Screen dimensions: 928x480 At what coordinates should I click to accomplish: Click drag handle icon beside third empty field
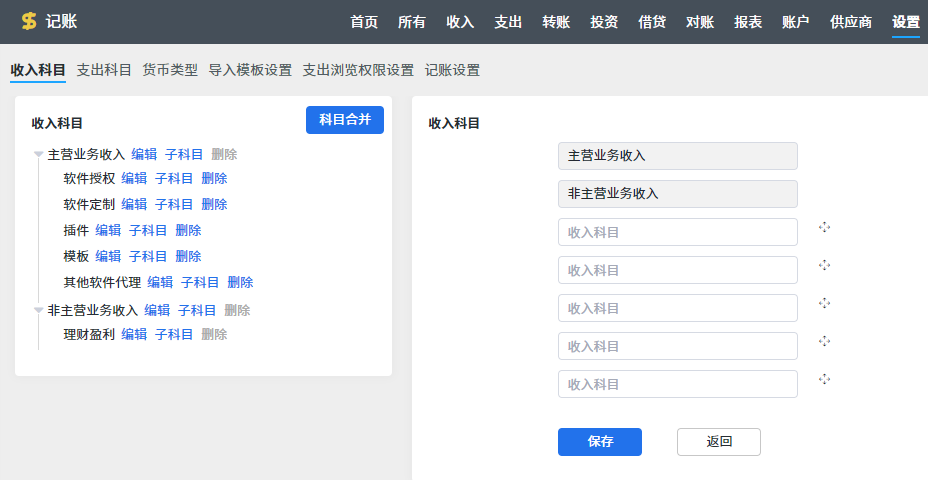824,303
